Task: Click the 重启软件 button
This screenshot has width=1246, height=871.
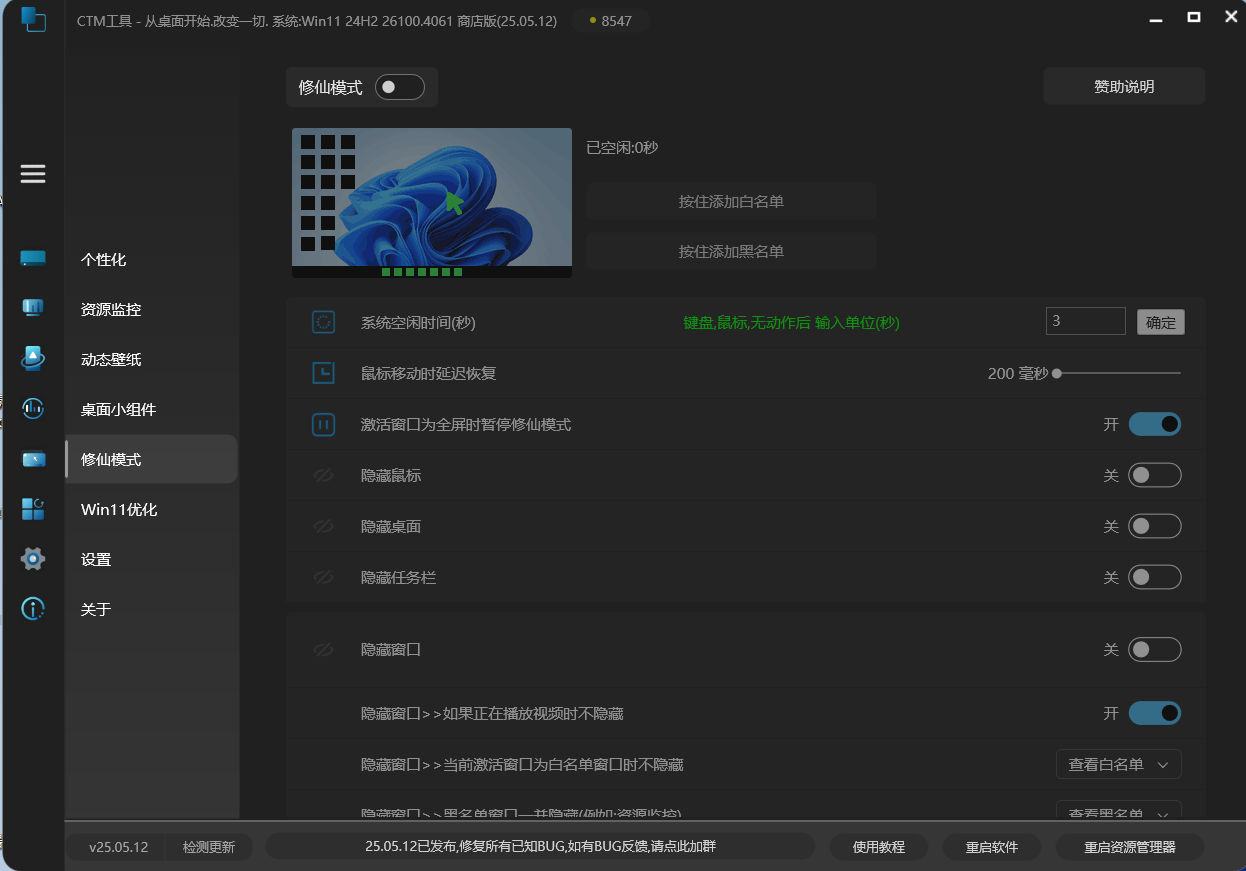Action: [x=992, y=847]
